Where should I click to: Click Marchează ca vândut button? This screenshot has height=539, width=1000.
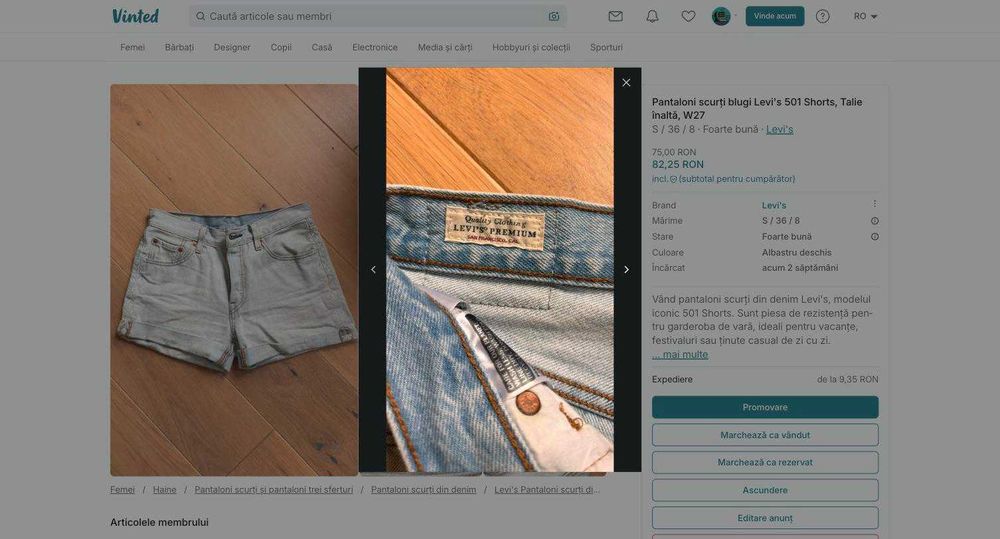pyautogui.click(x=765, y=435)
